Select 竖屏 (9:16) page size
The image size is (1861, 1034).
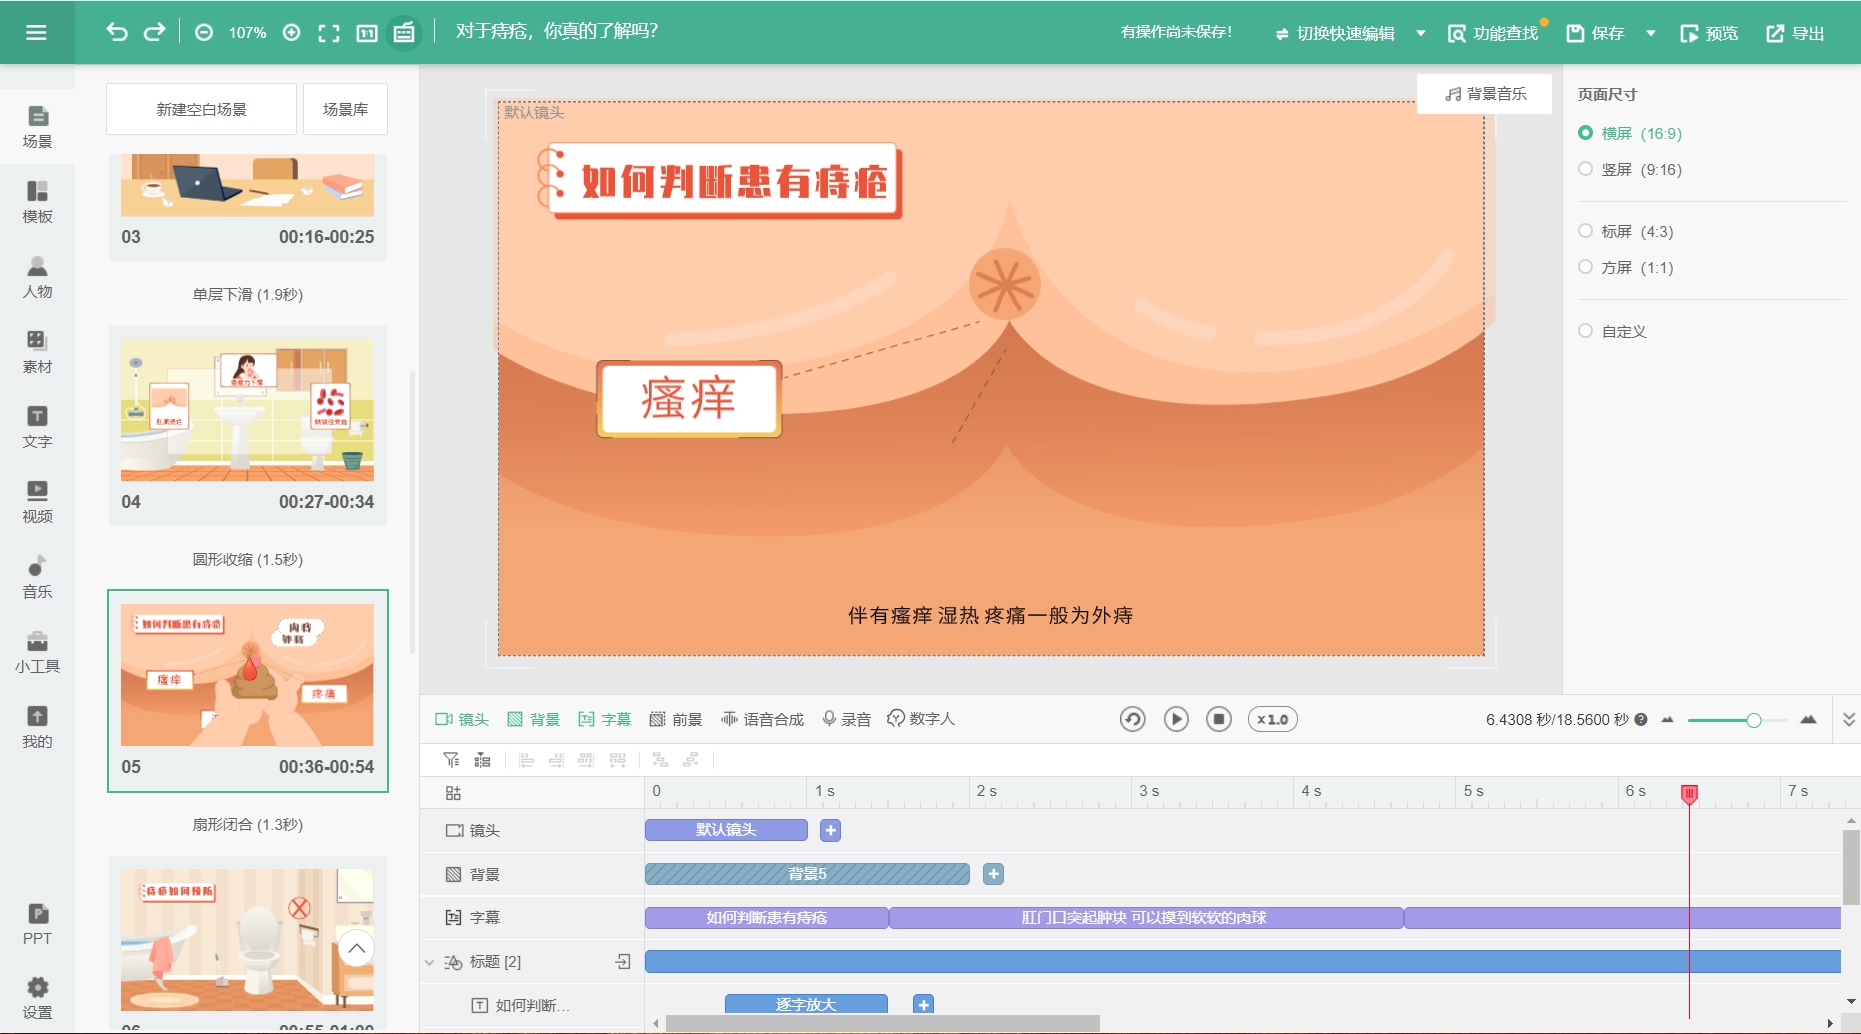1630,169
